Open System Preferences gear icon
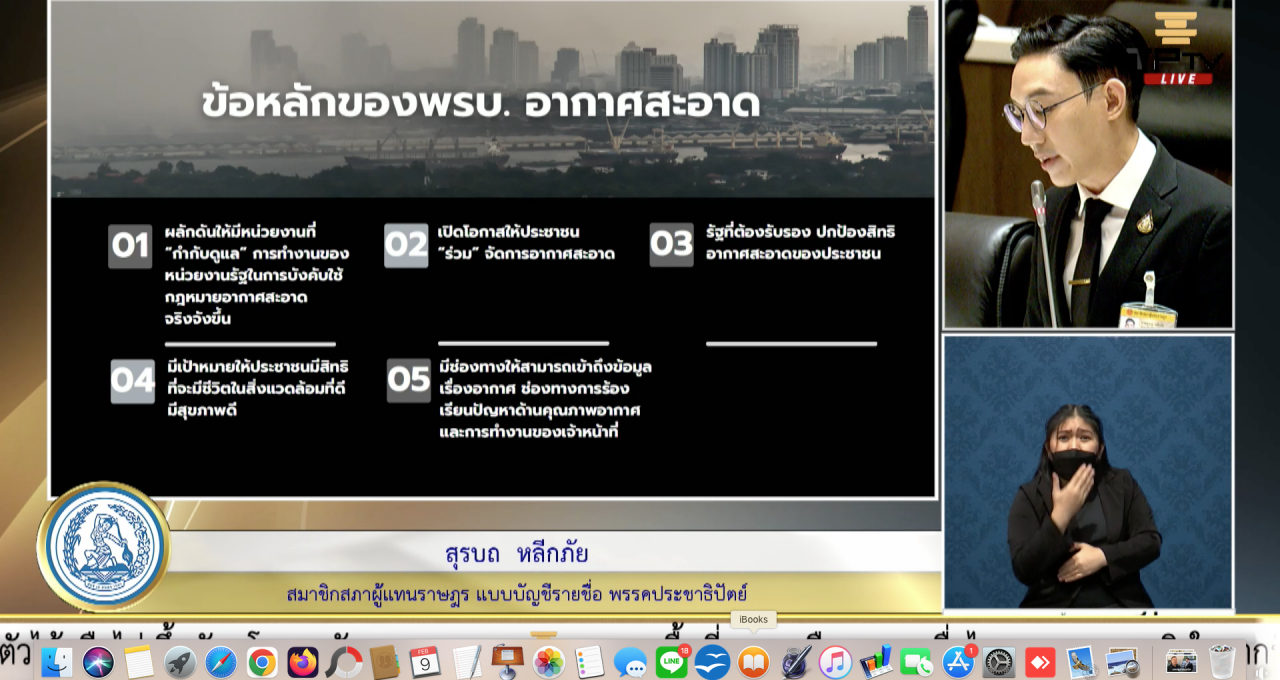Viewport: 1280px width, 680px height. coord(999,662)
